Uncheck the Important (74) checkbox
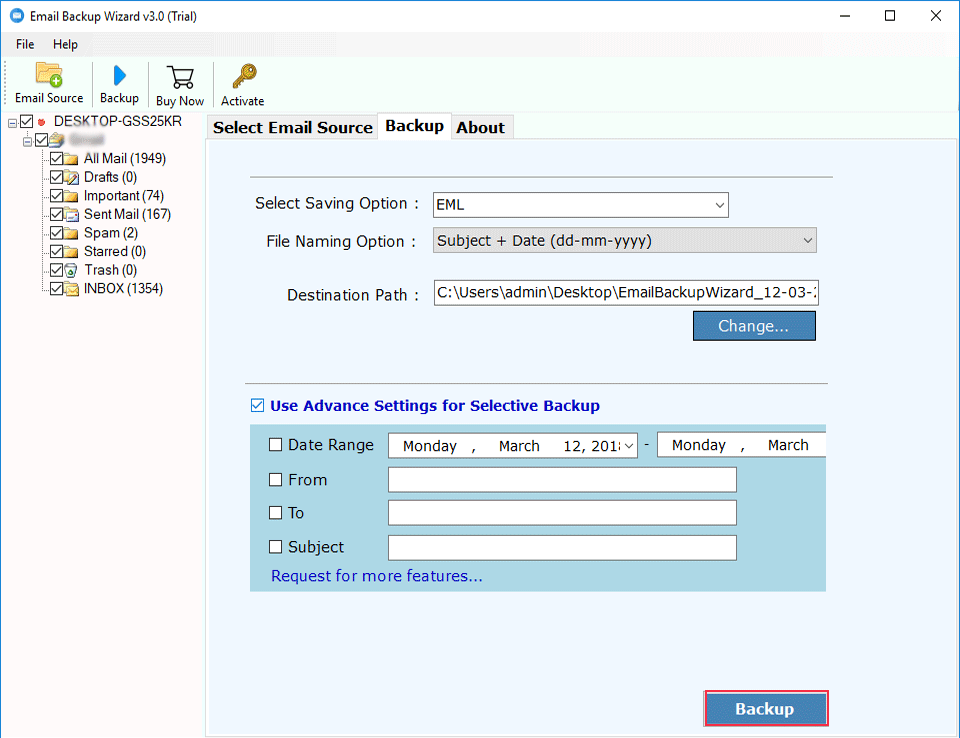Screen dimensions: 960x738 pyautogui.click(x=56, y=195)
